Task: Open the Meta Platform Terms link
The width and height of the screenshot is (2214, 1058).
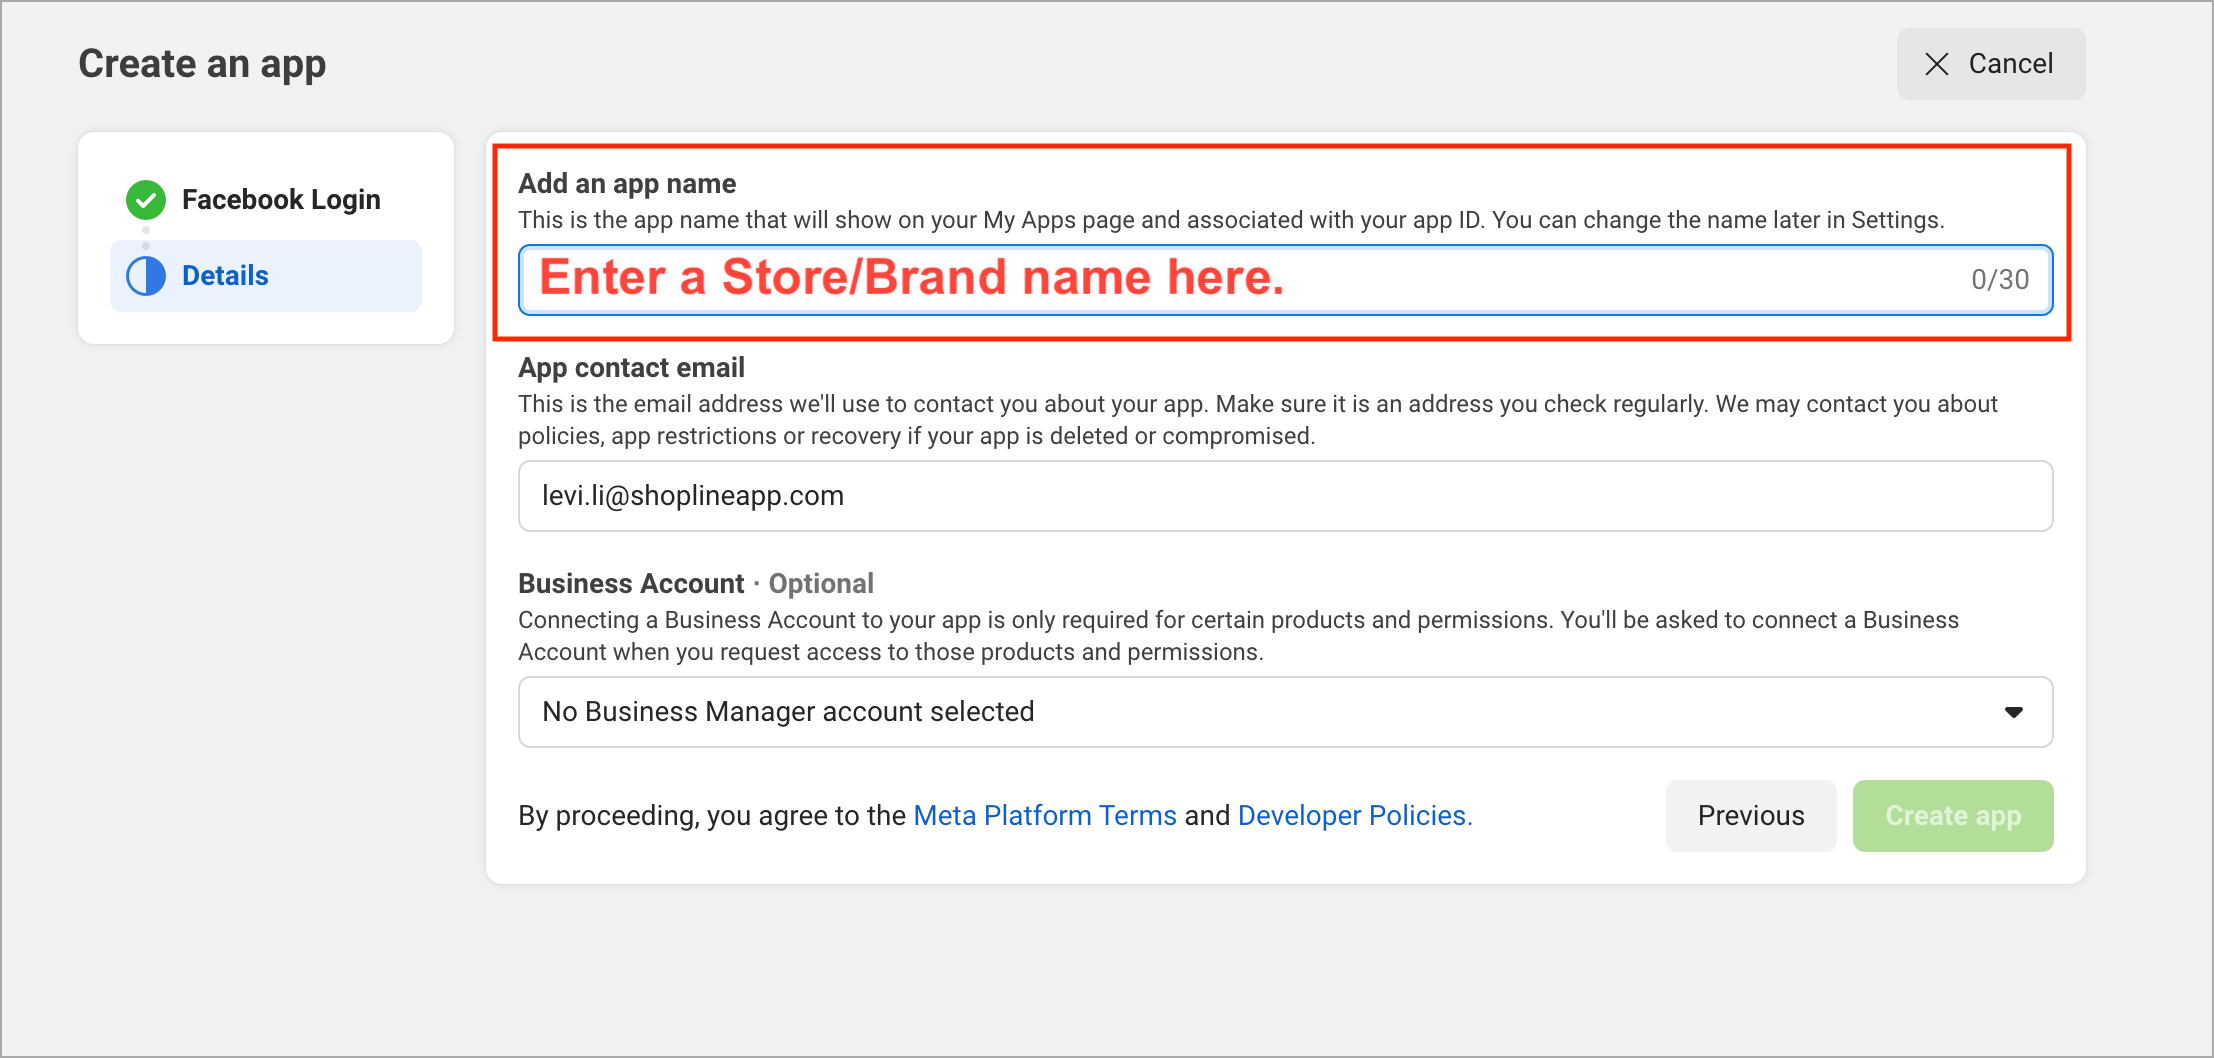Action: pos(1045,816)
